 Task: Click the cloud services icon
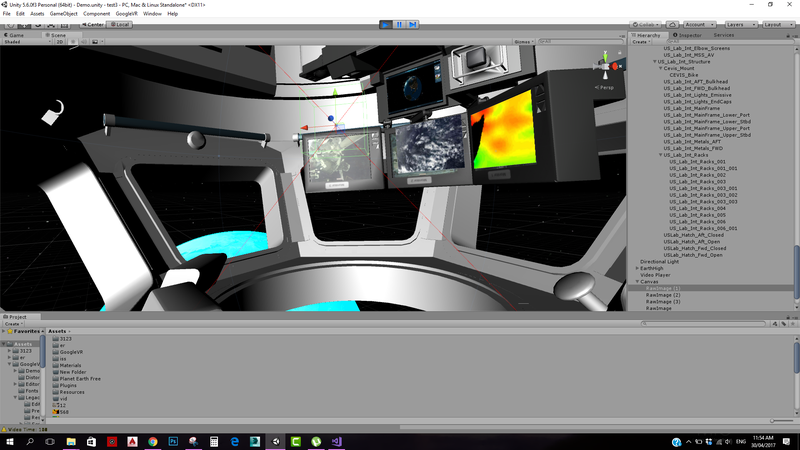672,24
